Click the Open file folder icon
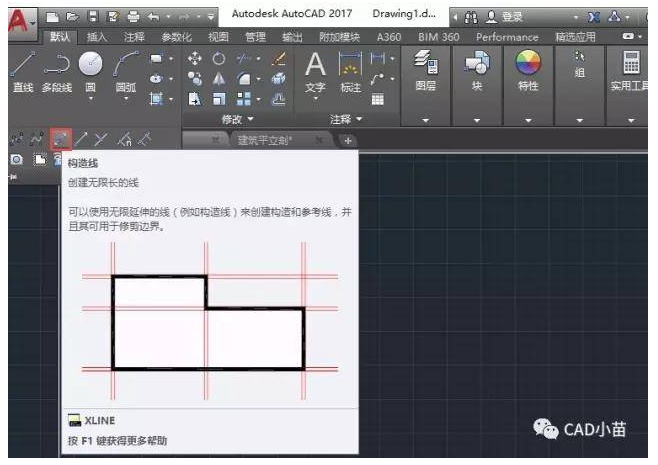The image size is (658, 465). pos(73,17)
